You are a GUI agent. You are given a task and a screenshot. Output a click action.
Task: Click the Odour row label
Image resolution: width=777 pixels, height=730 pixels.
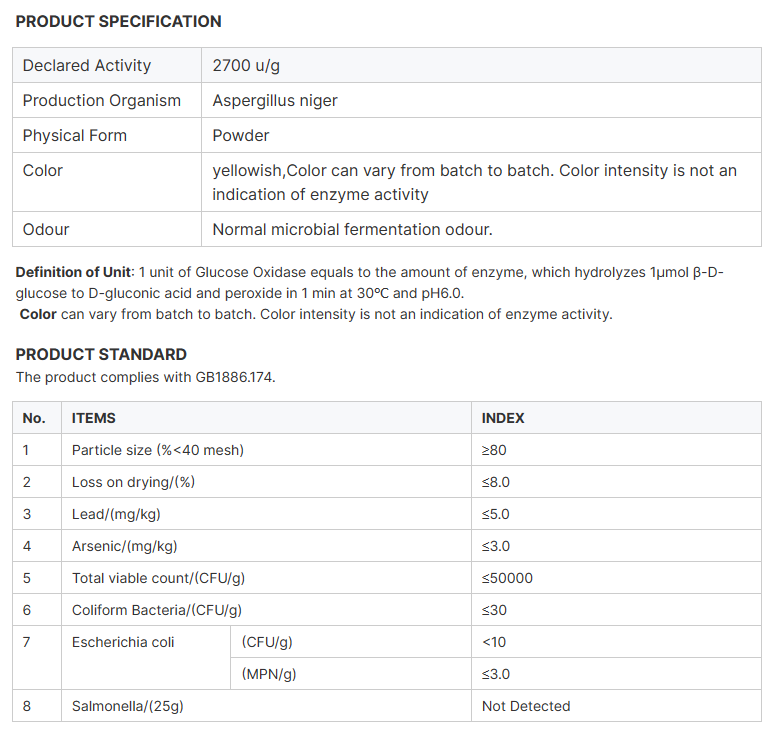(x=46, y=230)
